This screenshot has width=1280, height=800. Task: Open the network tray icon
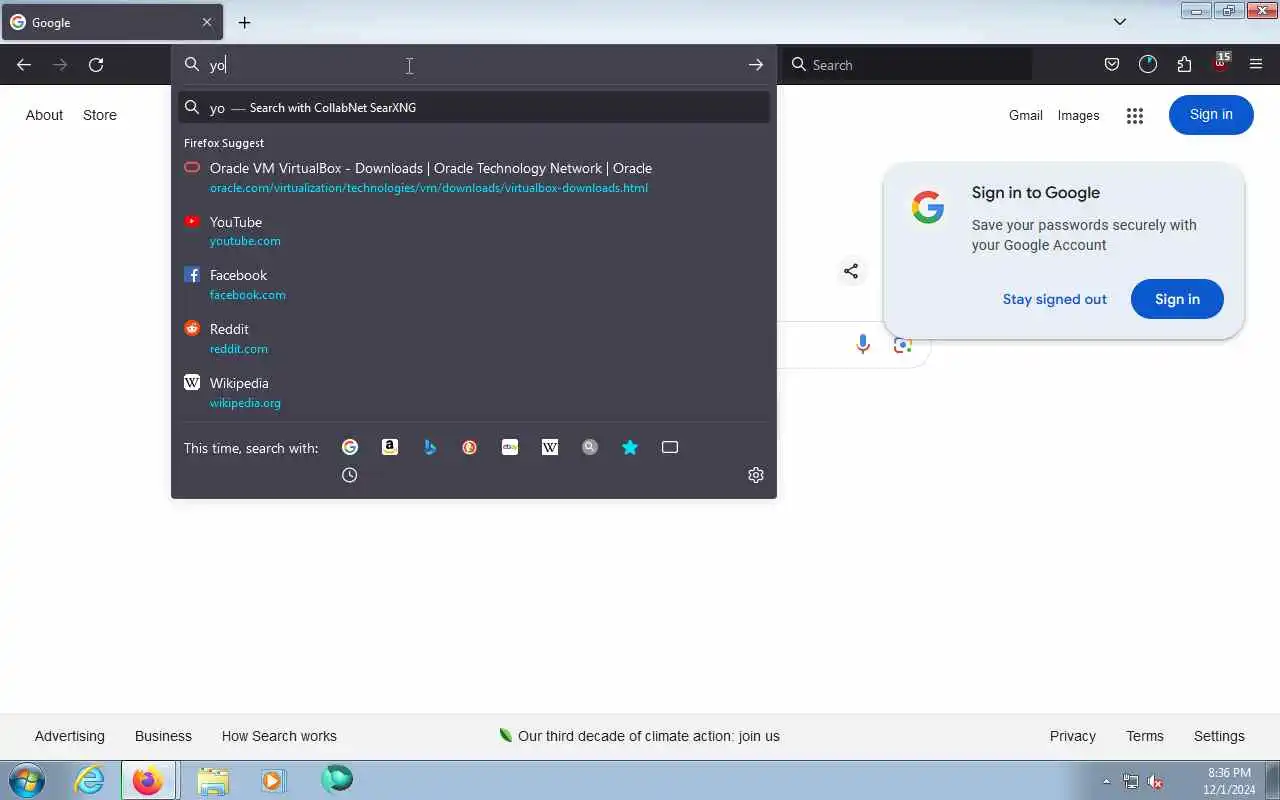[1131, 781]
